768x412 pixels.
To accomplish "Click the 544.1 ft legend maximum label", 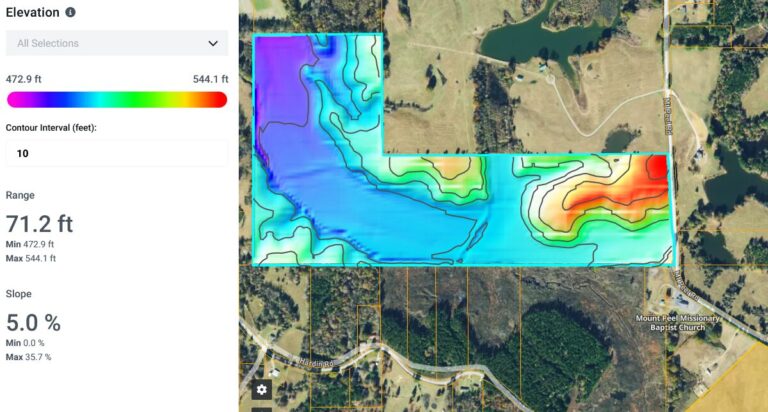I will [x=210, y=79].
